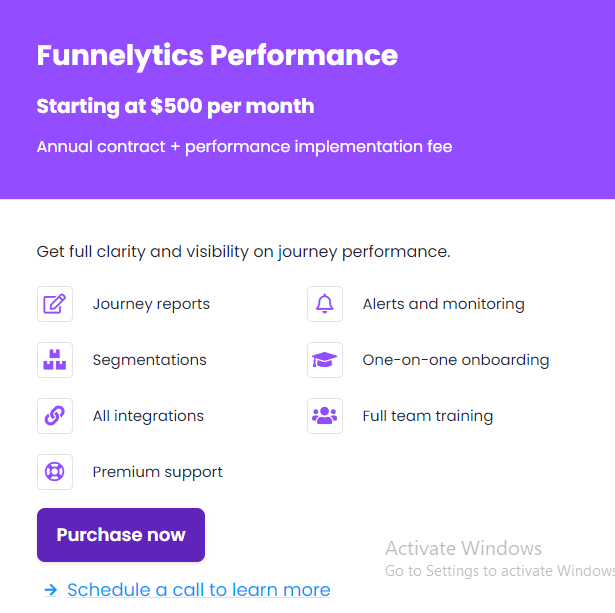The height and width of the screenshot is (613, 615).
Task: Select the All integrations text label
Action: (x=148, y=417)
